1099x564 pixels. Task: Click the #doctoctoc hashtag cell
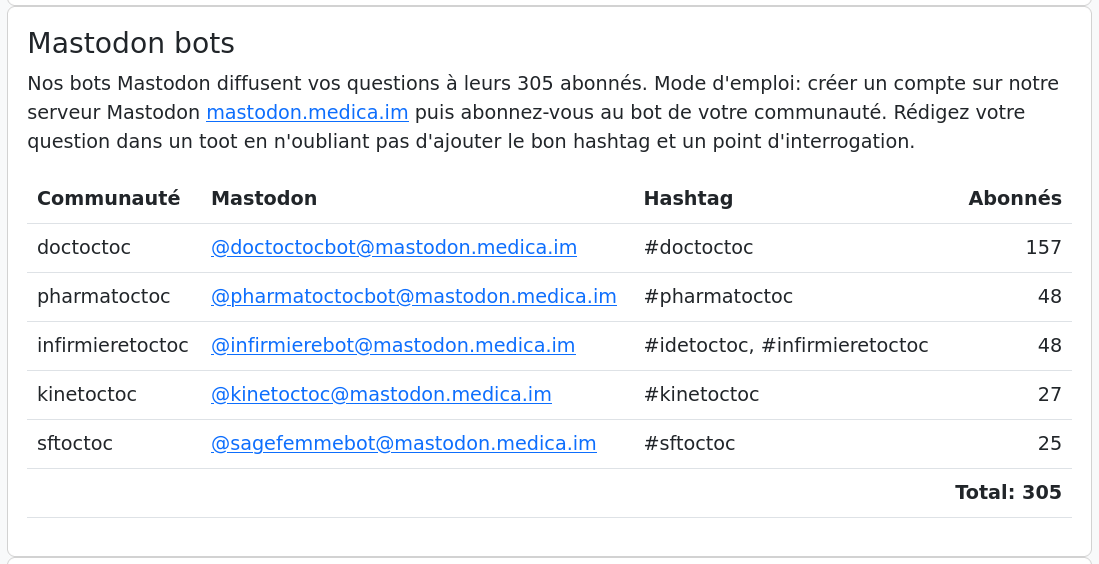click(x=698, y=247)
